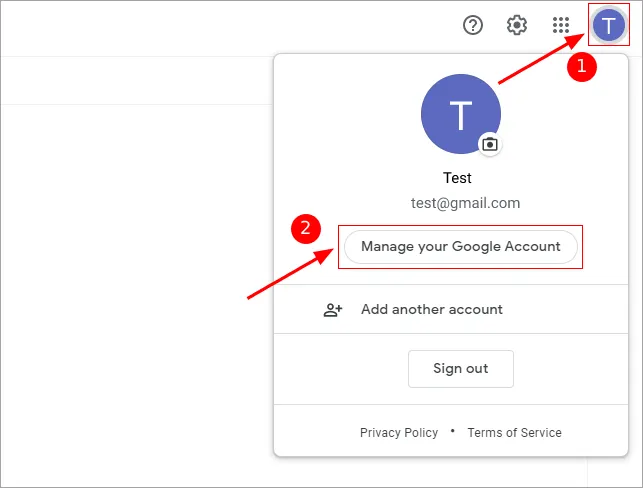Click the add-person icon beside Add another account

(x=333, y=310)
